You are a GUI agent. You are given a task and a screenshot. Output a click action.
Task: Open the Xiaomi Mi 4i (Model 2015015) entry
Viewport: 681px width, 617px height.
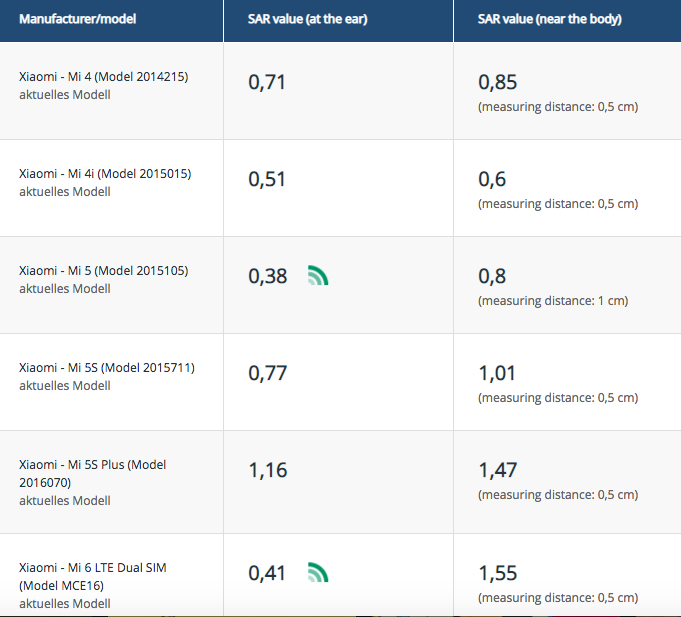coord(105,174)
